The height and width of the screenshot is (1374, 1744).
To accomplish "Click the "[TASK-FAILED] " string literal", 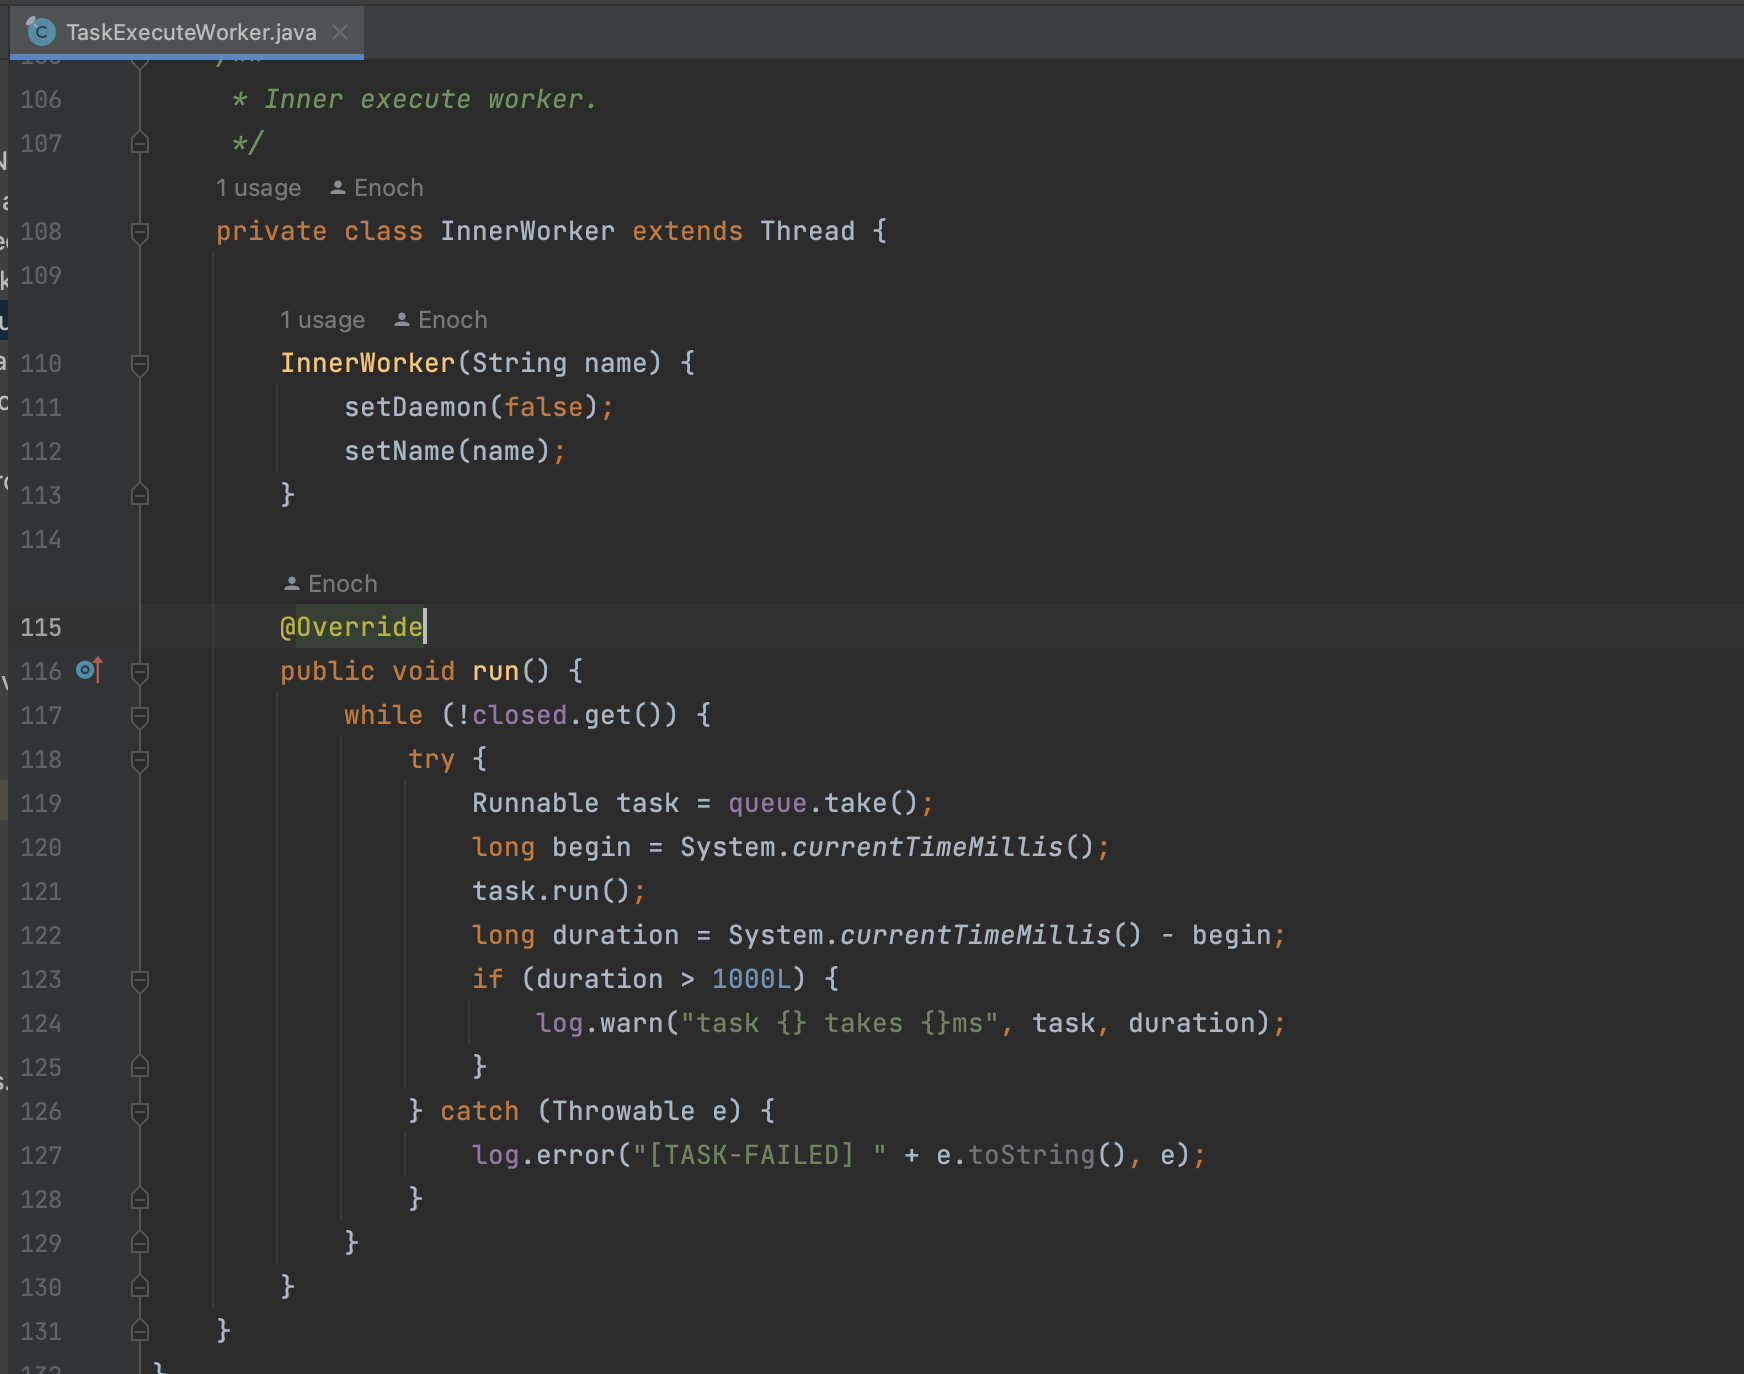I will click(759, 1155).
